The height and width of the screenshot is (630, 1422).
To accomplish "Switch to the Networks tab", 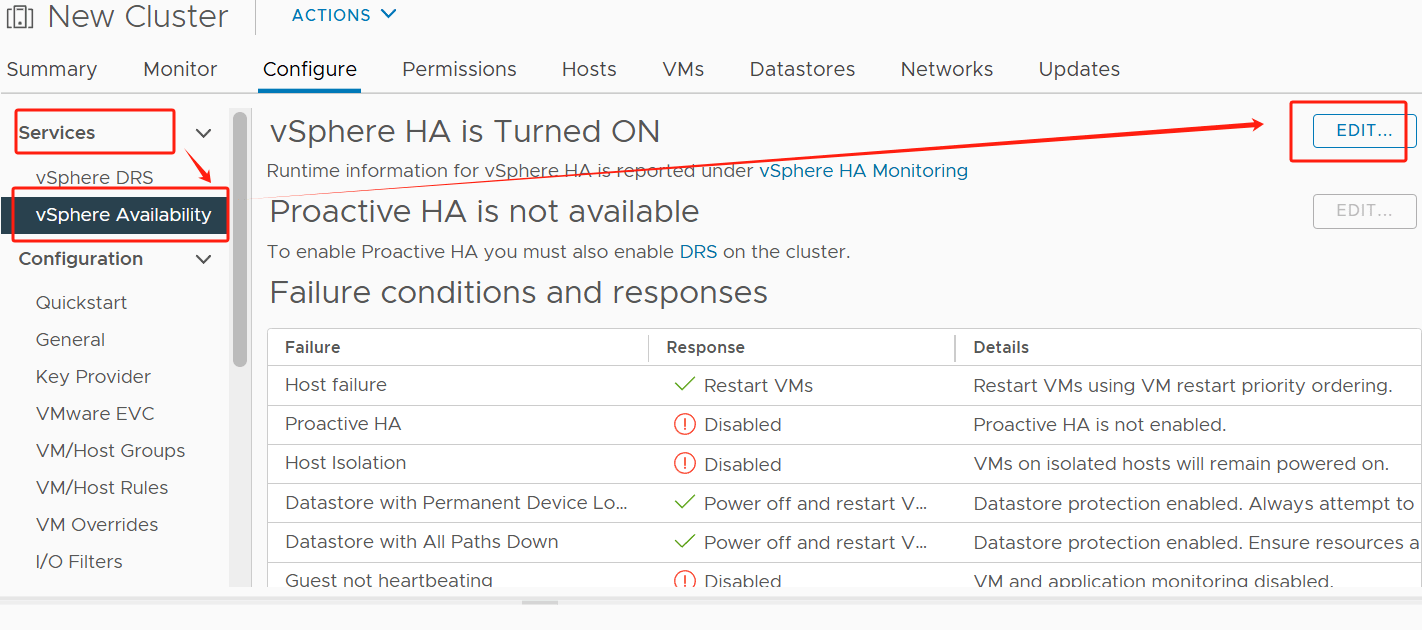I will click(947, 69).
